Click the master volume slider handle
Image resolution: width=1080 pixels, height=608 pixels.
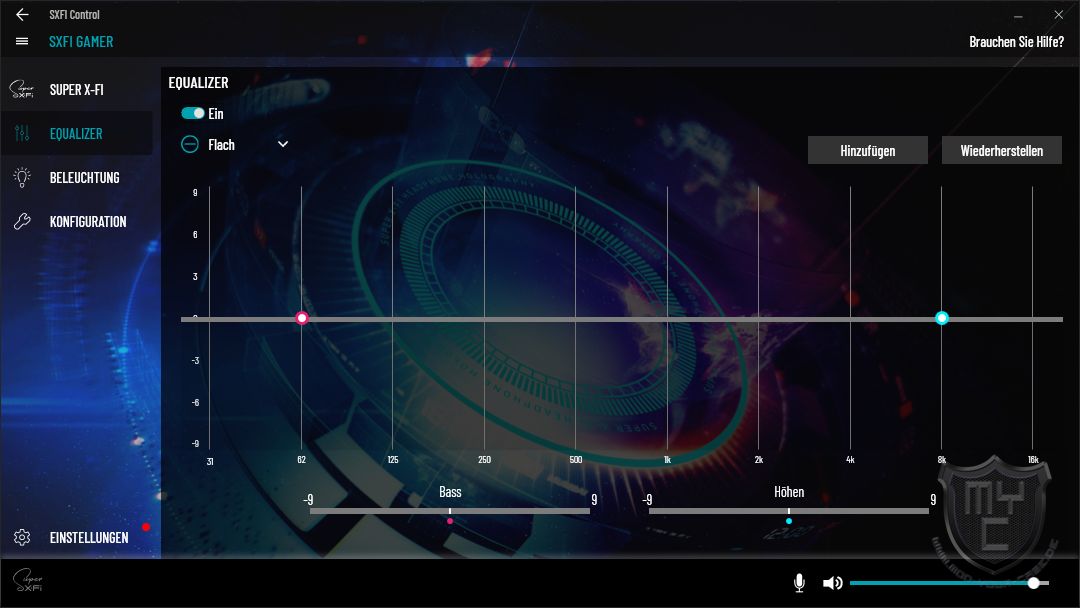[1033, 583]
